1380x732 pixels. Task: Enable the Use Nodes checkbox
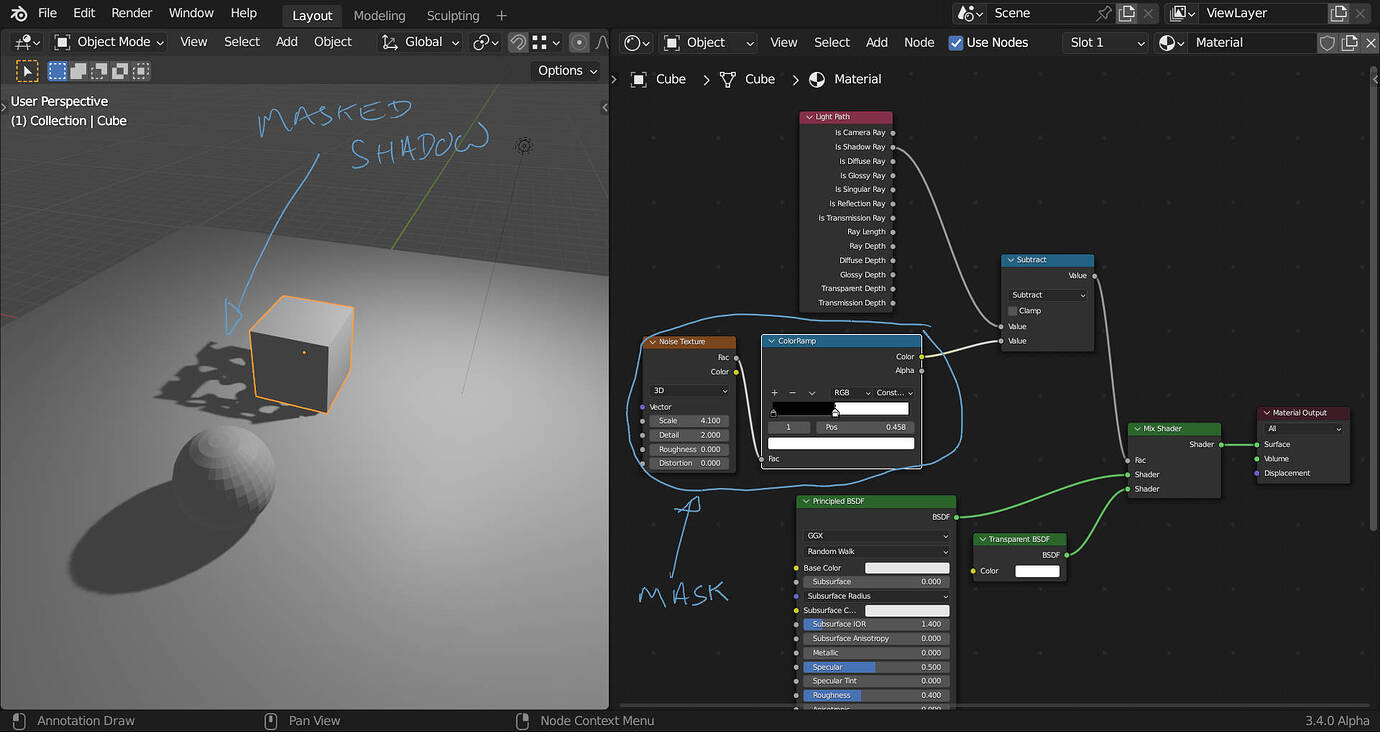tap(956, 42)
